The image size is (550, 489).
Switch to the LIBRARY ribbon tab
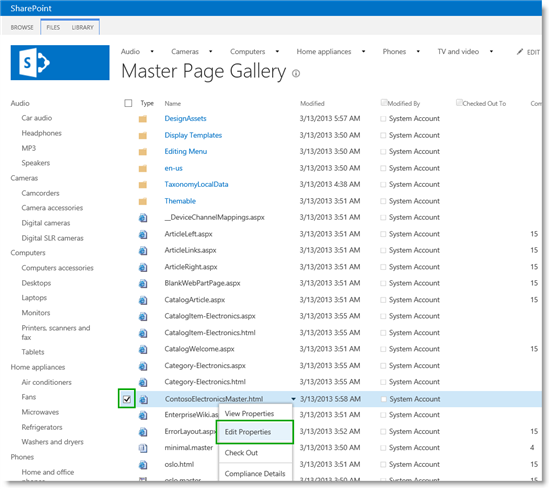[x=83, y=27]
